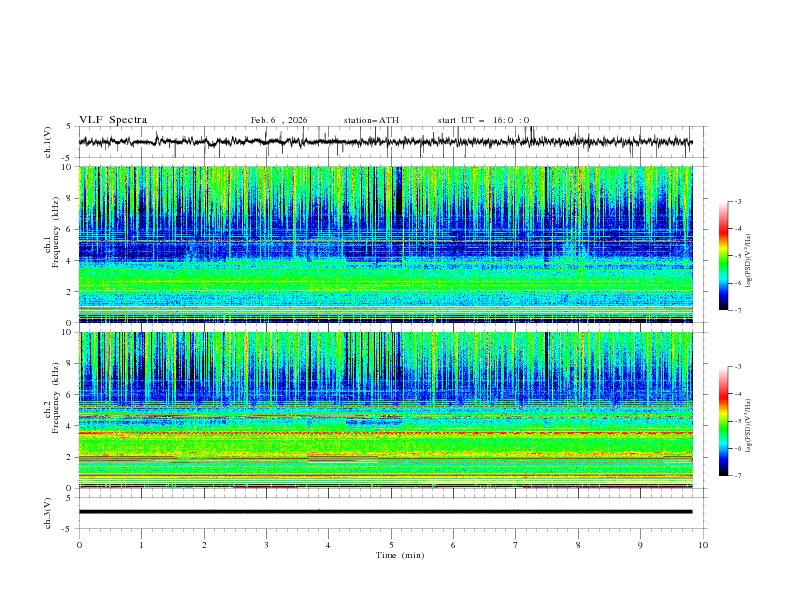Click the "1" minute tick label

141,545
